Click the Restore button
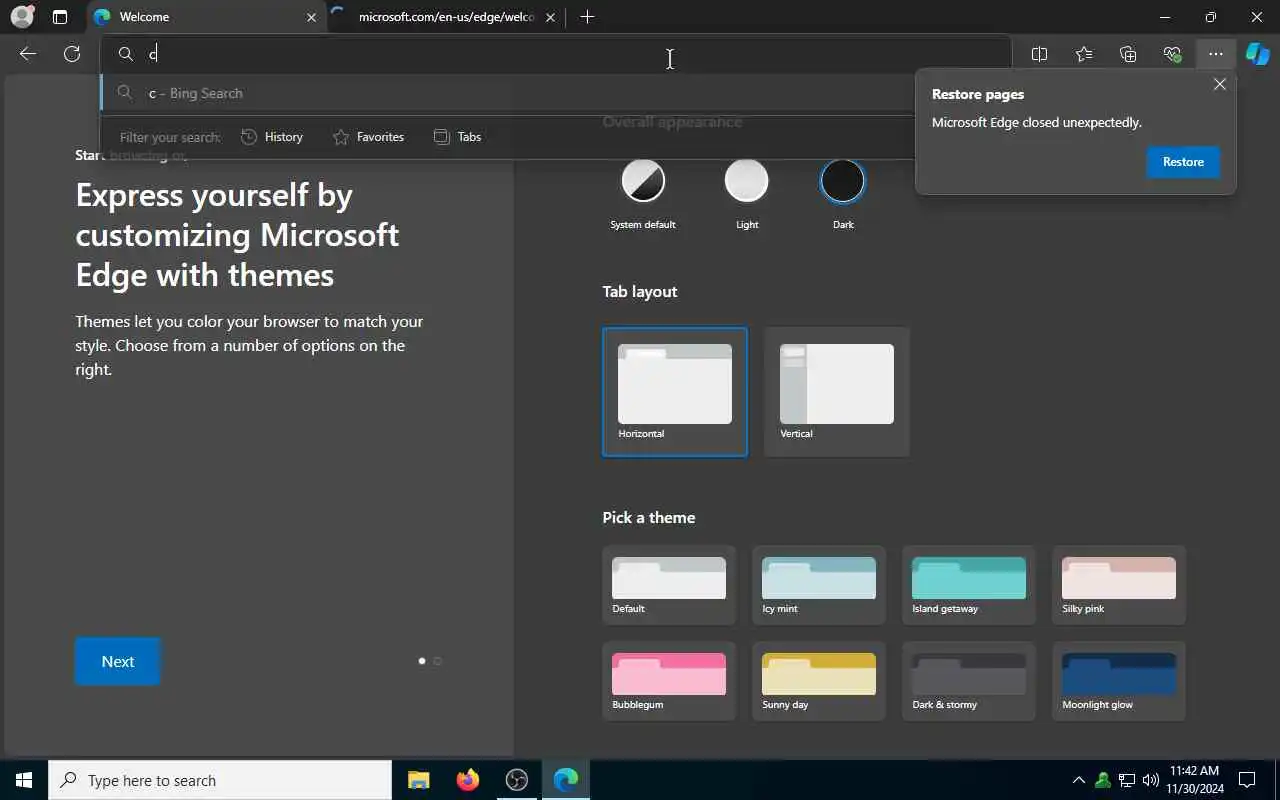This screenshot has height=800, width=1280. tap(1183, 162)
